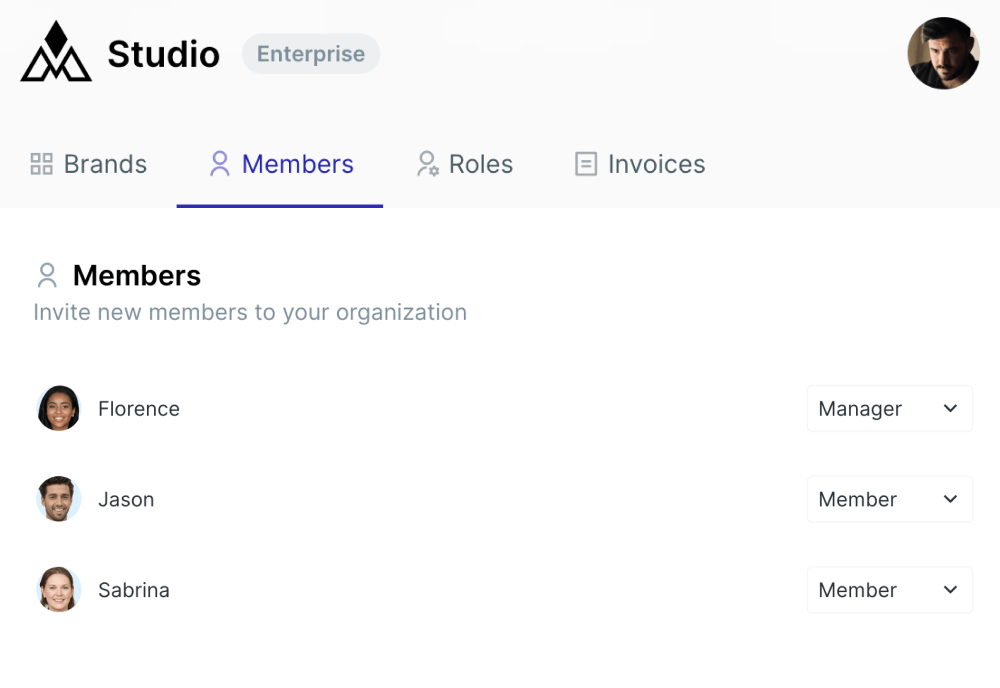The height and width of the screenshot is (688, 1000).
Task: Click the Enterprise plan badge
Action: [x=310, y=54]
